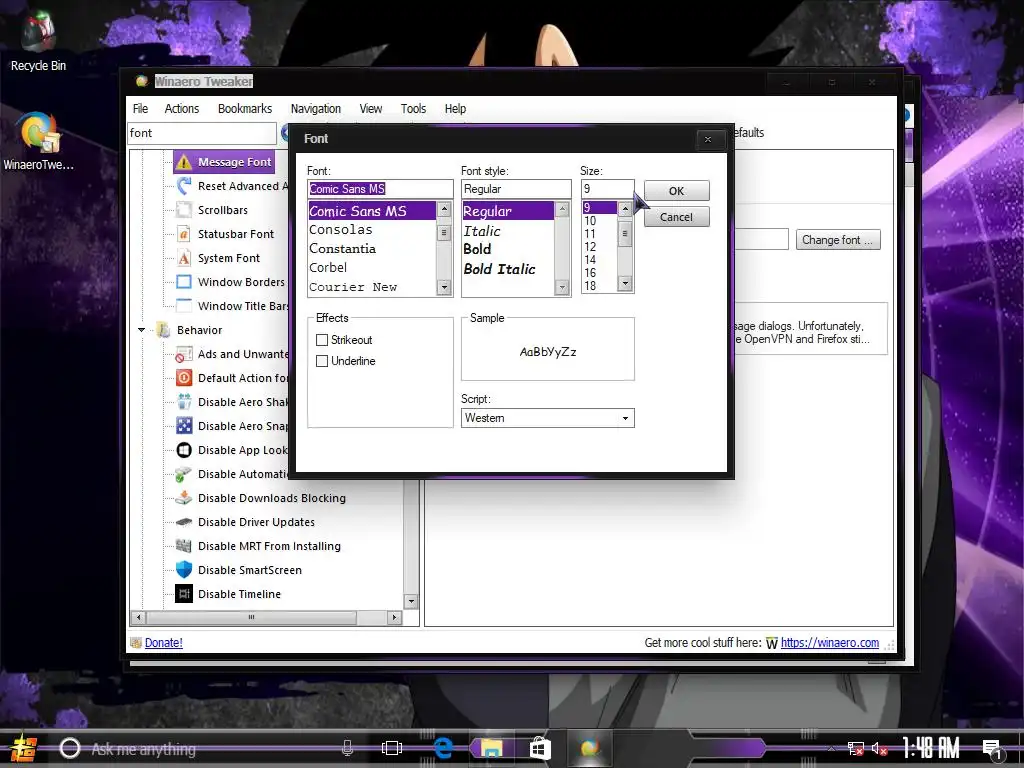Select Consolas in the font list
Image resolution: width=1024 pixels, height=768 pixels.
pos(341,230)
